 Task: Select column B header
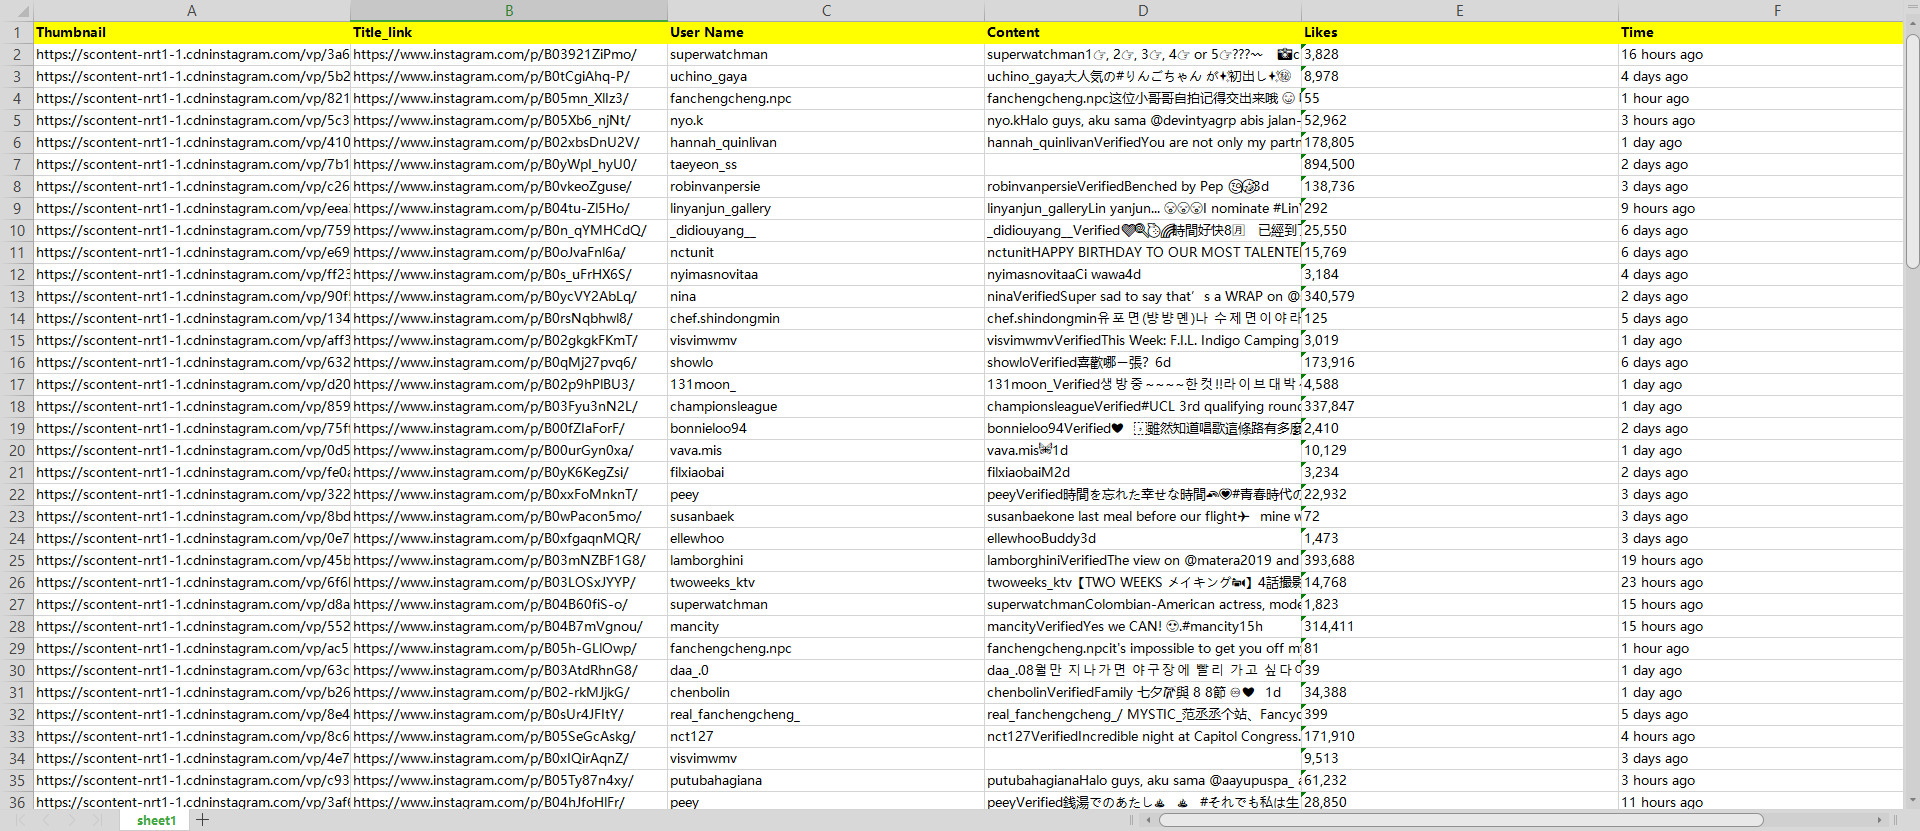(509, 11)
